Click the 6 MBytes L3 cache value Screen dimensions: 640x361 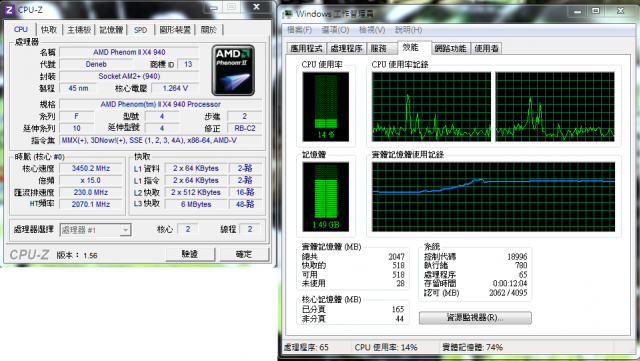coord(196,204)
